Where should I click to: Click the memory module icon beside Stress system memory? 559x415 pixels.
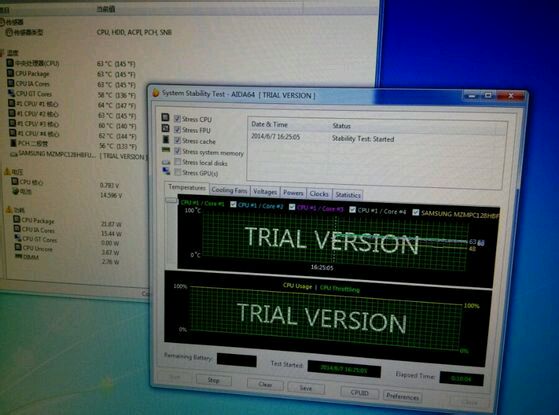coord(166,150)
